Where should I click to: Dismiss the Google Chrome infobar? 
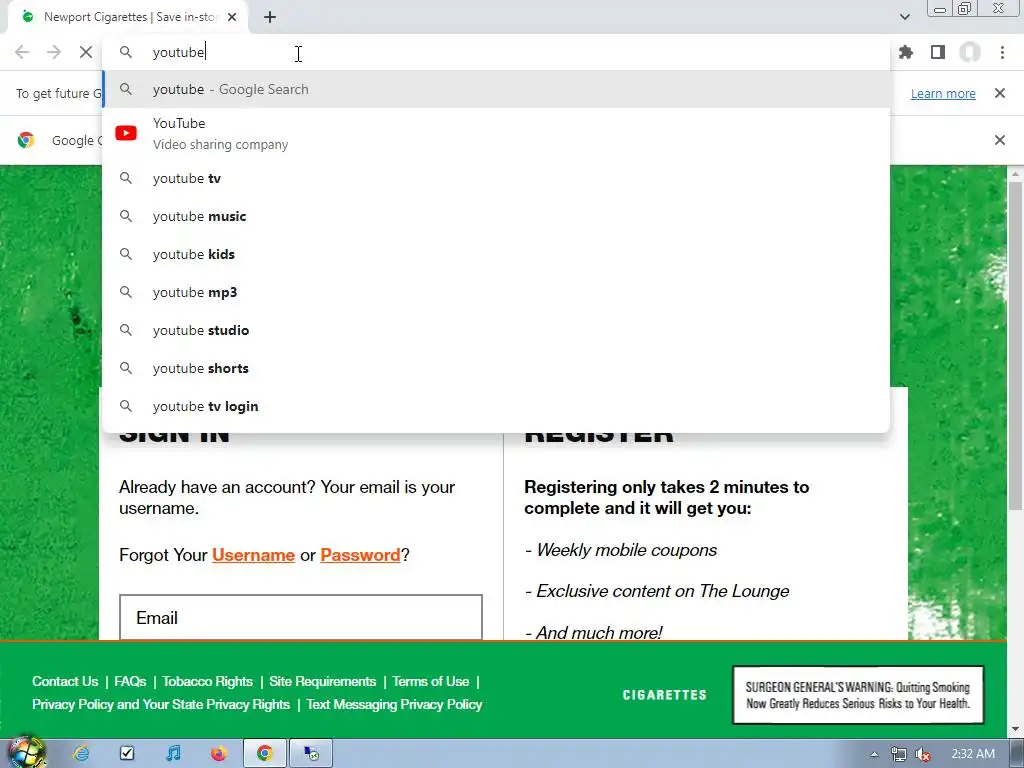(999, 140)
